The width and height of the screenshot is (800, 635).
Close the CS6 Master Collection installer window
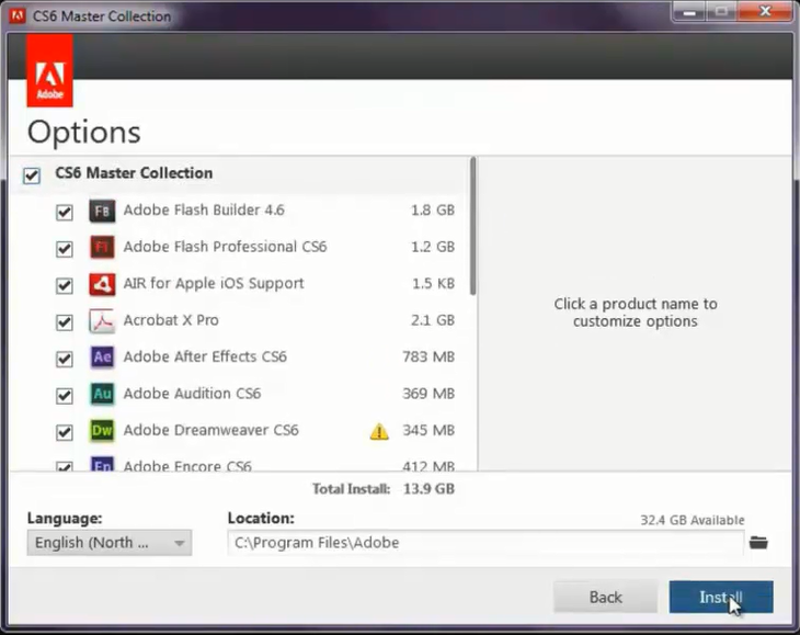click(x=765, y=11)
